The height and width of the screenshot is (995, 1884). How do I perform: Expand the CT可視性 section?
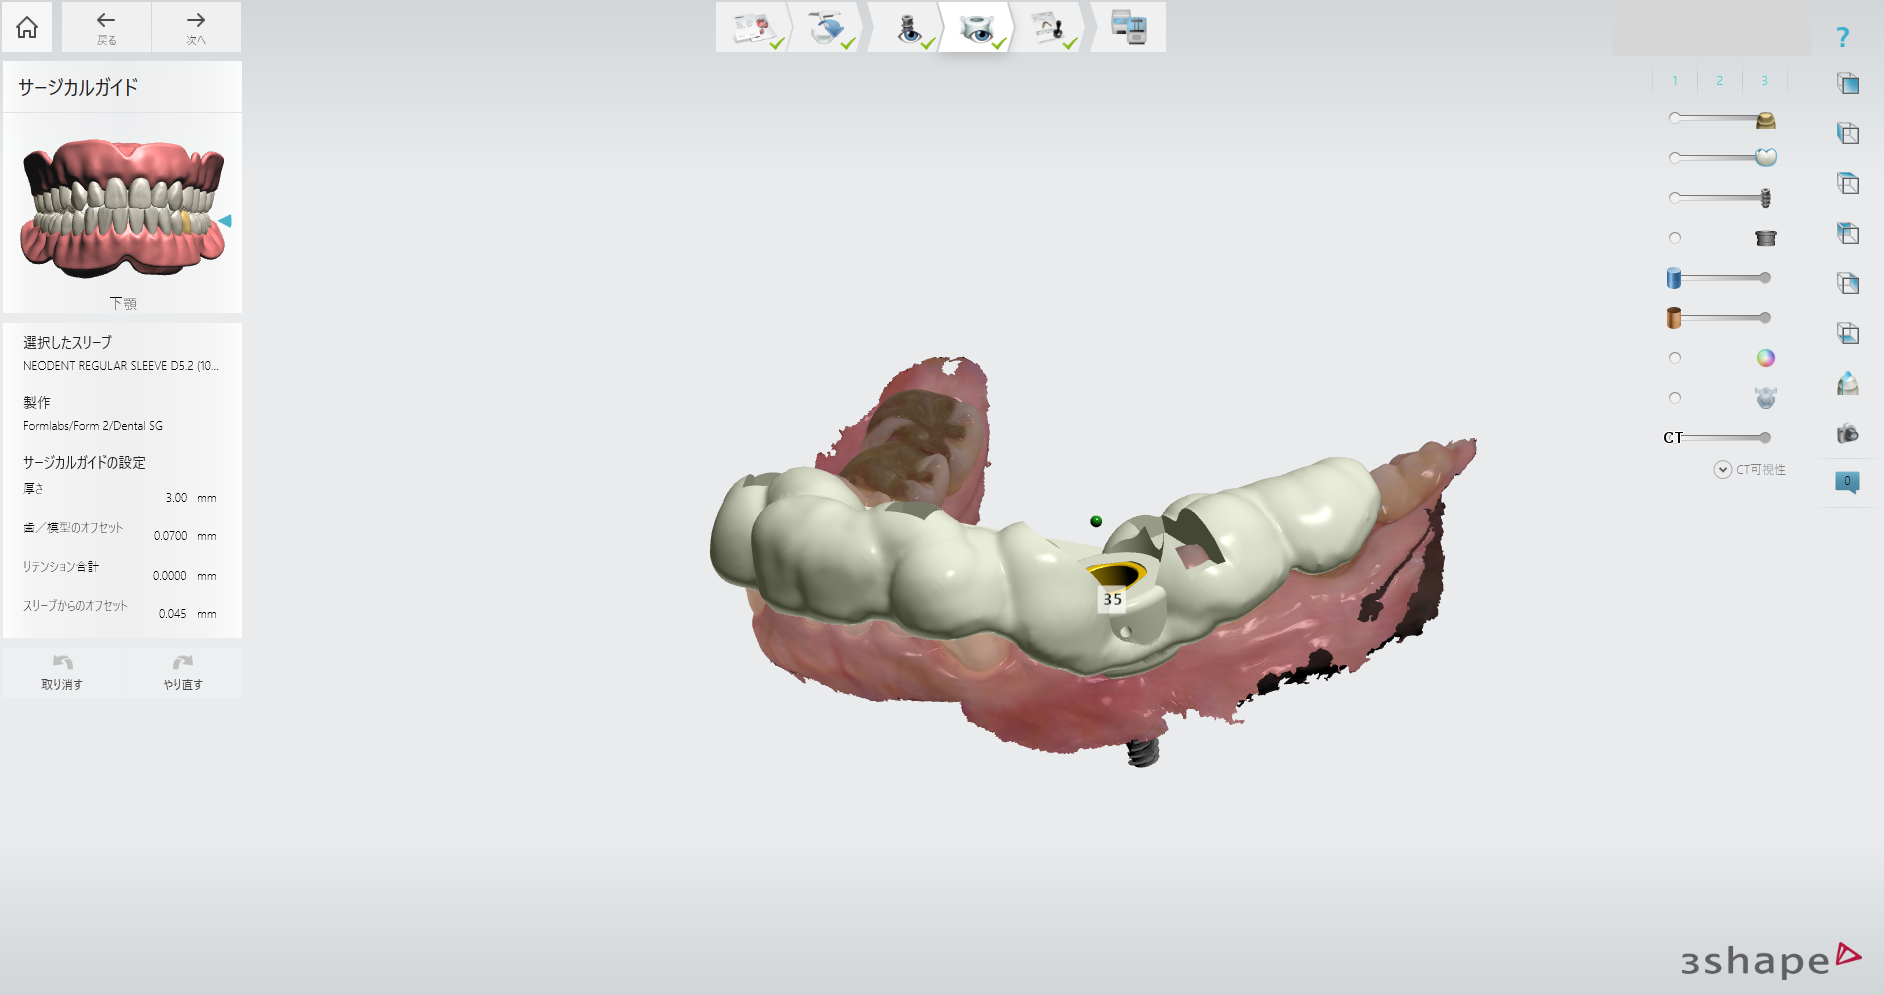[1722, 470]
